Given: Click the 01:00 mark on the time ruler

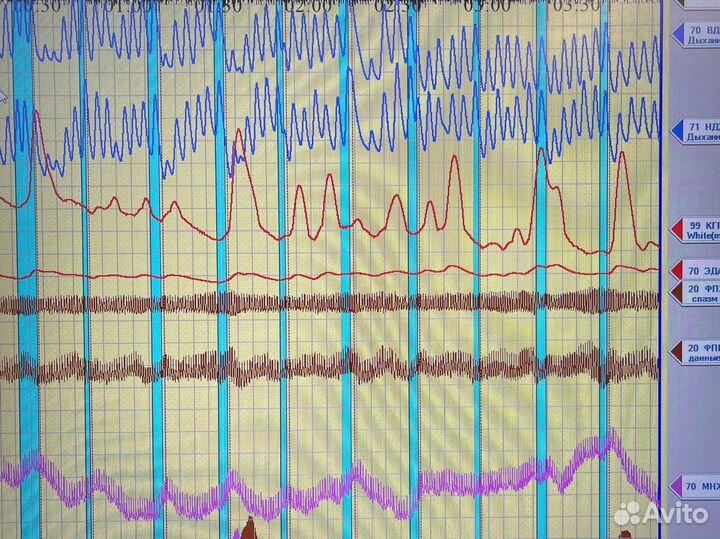Looking at the screenshot, I should click(x=131, y=6).
